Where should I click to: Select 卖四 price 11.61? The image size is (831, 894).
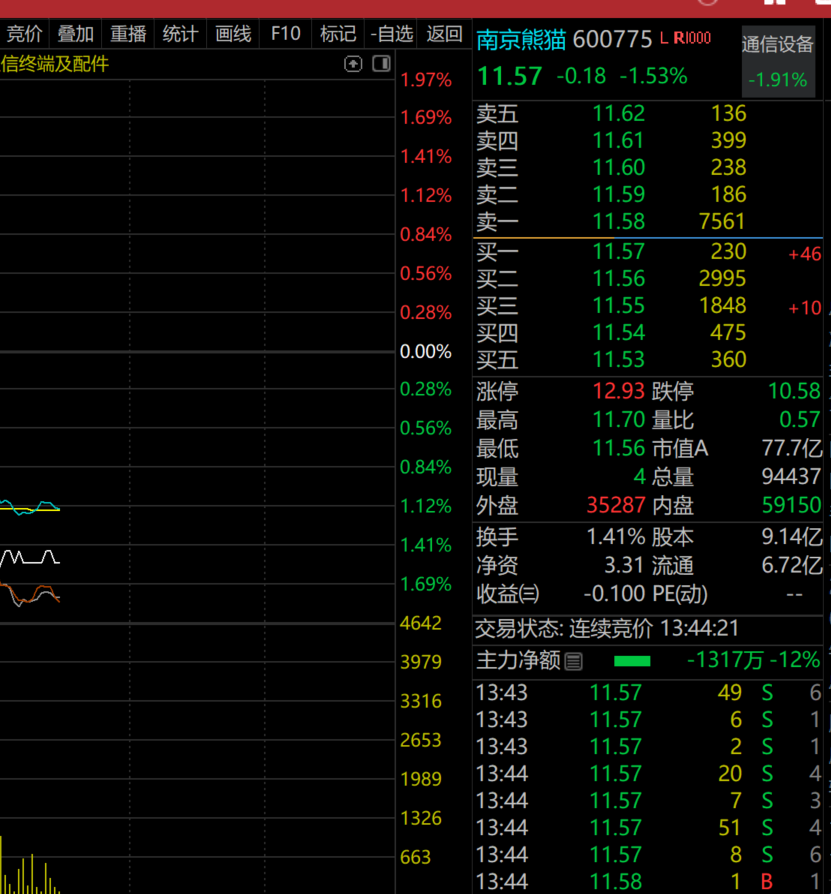coord(618,141)
